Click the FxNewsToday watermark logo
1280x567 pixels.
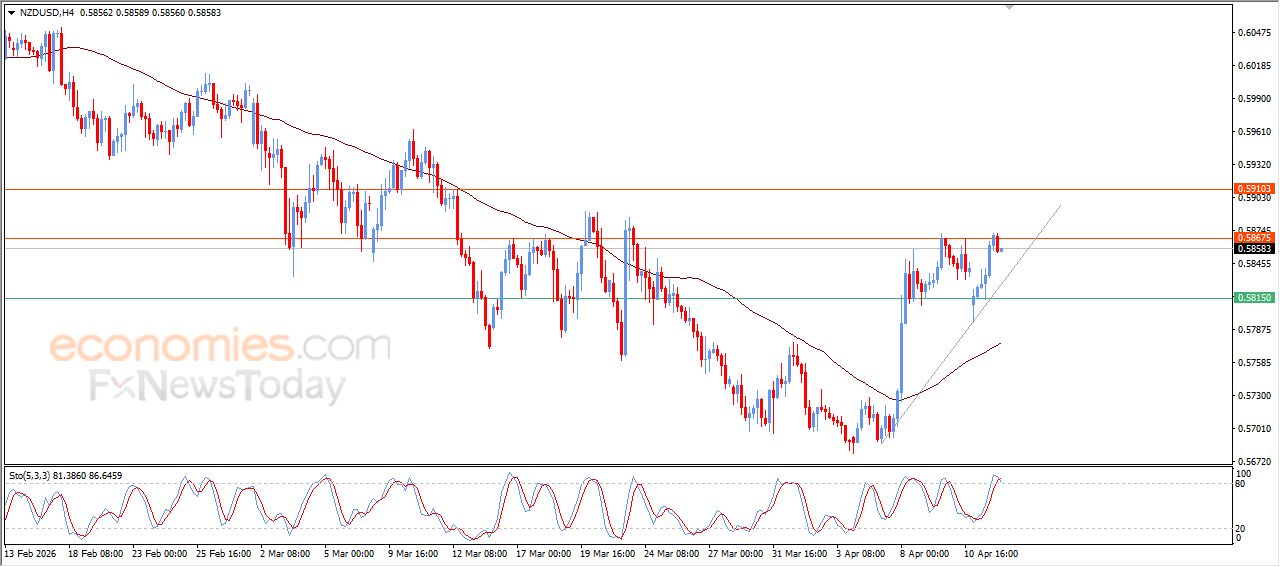click(218, 386)
